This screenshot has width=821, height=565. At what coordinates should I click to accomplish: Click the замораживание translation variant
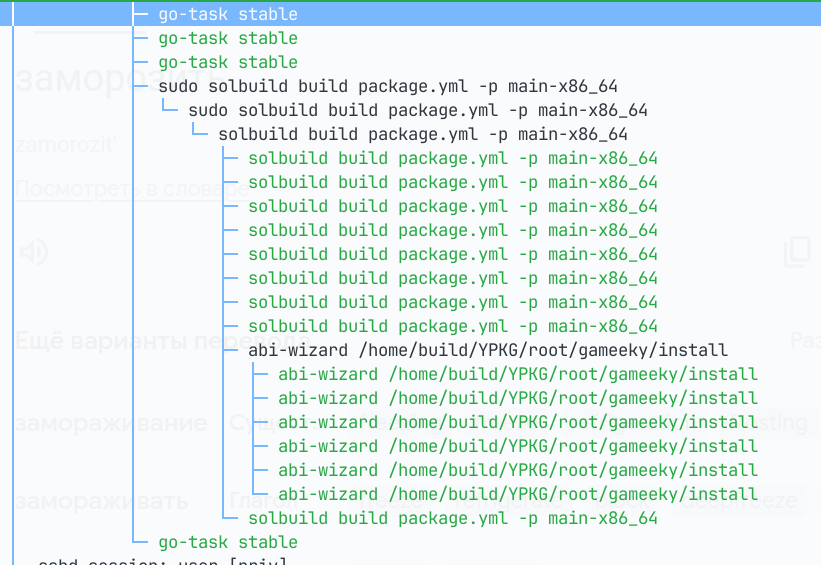tap(110, 423)
